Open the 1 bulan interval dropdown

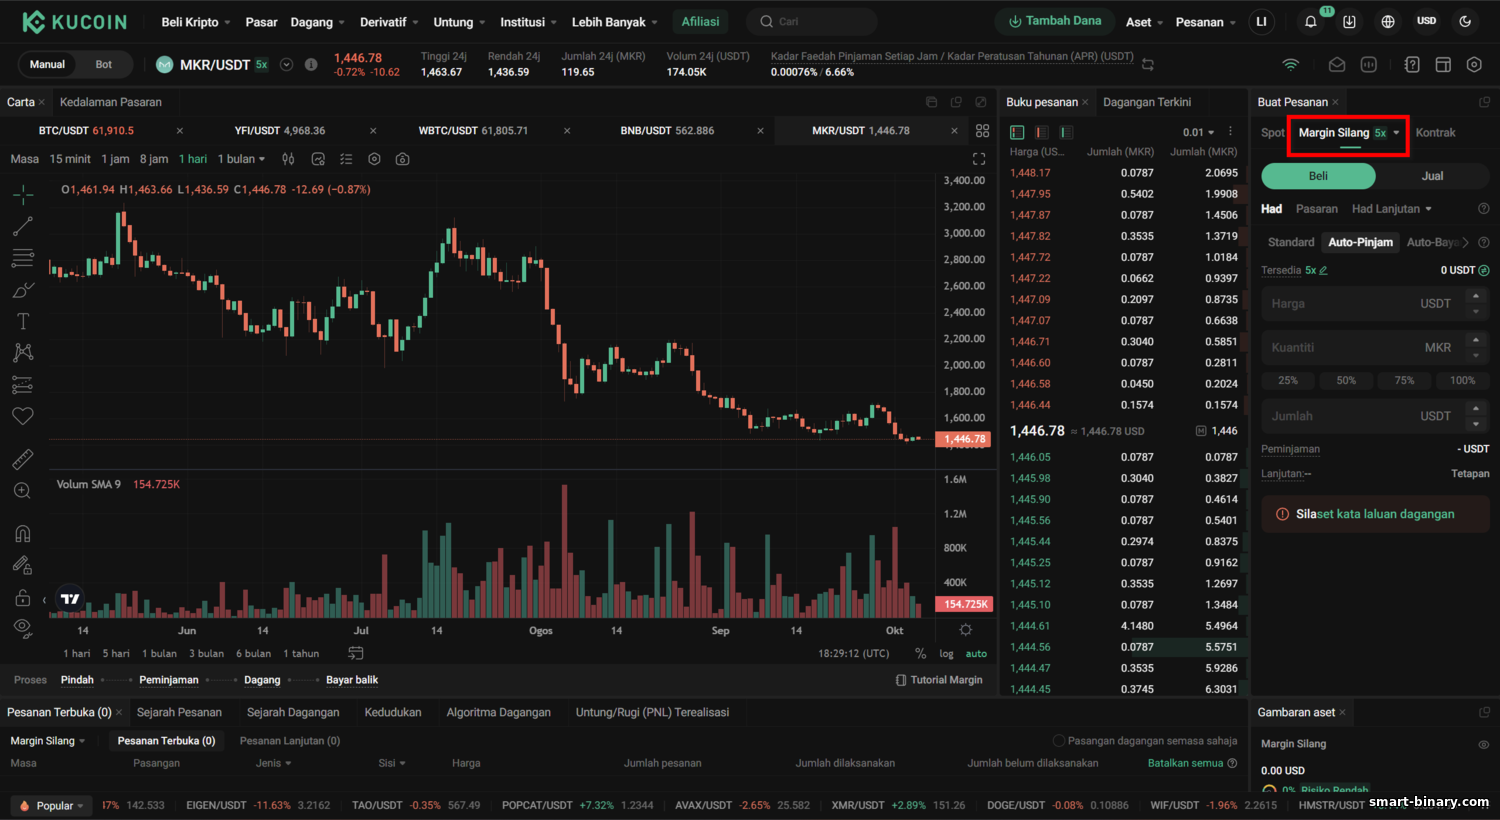[242, 159]
